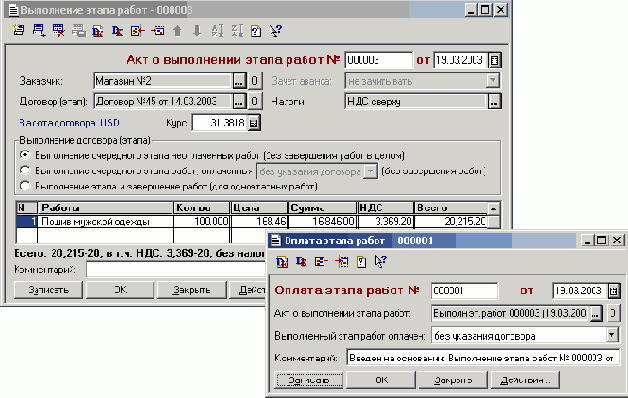Click the act date field 19.03.2003

[461, 60]
